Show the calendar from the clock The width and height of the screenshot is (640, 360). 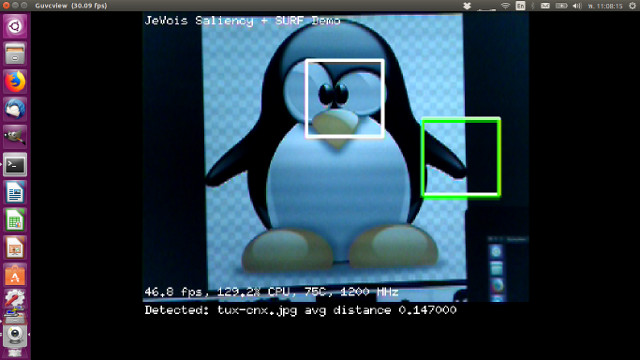pos(605,6)
